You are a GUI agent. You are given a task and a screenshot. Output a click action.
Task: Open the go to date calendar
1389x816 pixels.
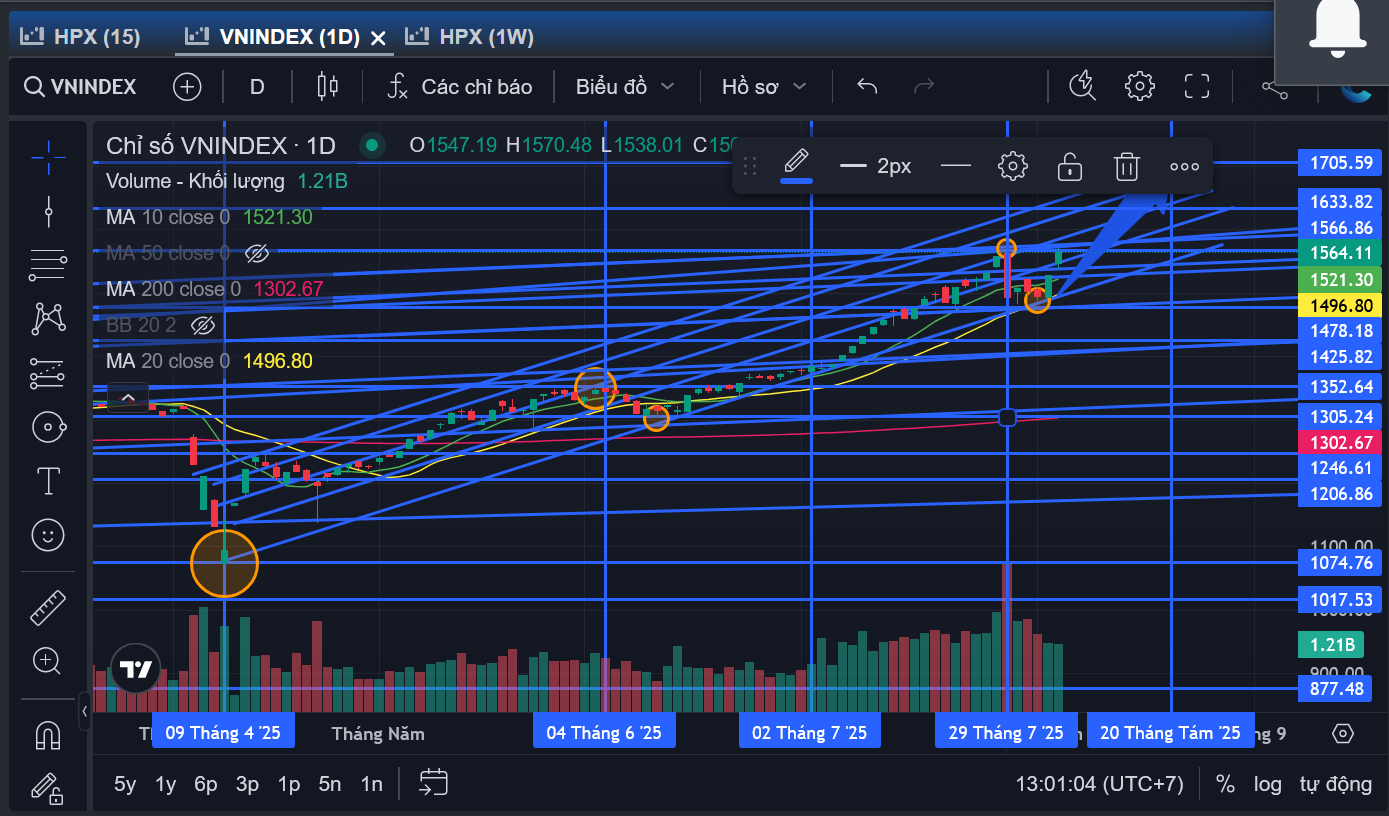433,783
